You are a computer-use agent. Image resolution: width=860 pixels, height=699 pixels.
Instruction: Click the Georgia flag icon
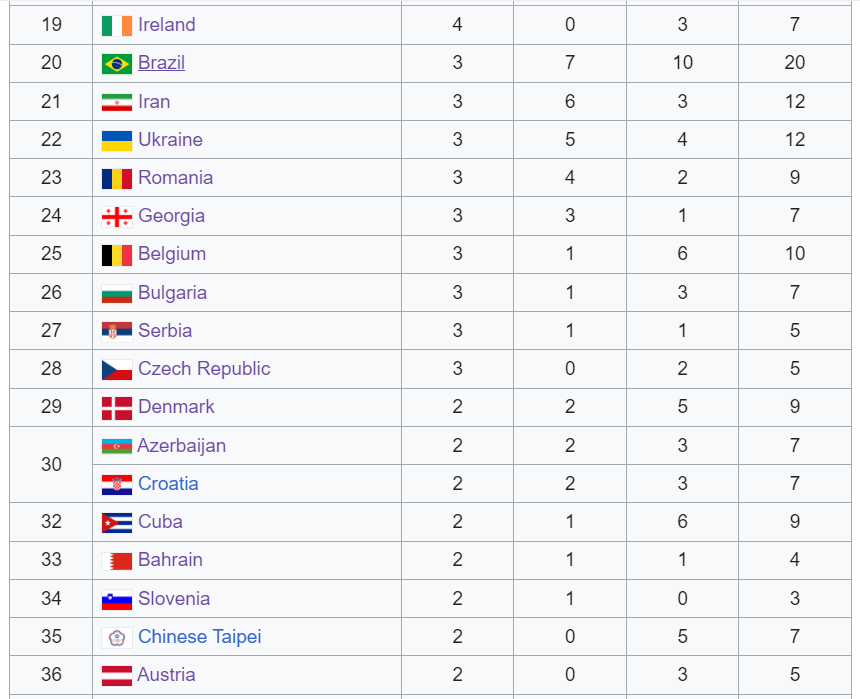117,216
